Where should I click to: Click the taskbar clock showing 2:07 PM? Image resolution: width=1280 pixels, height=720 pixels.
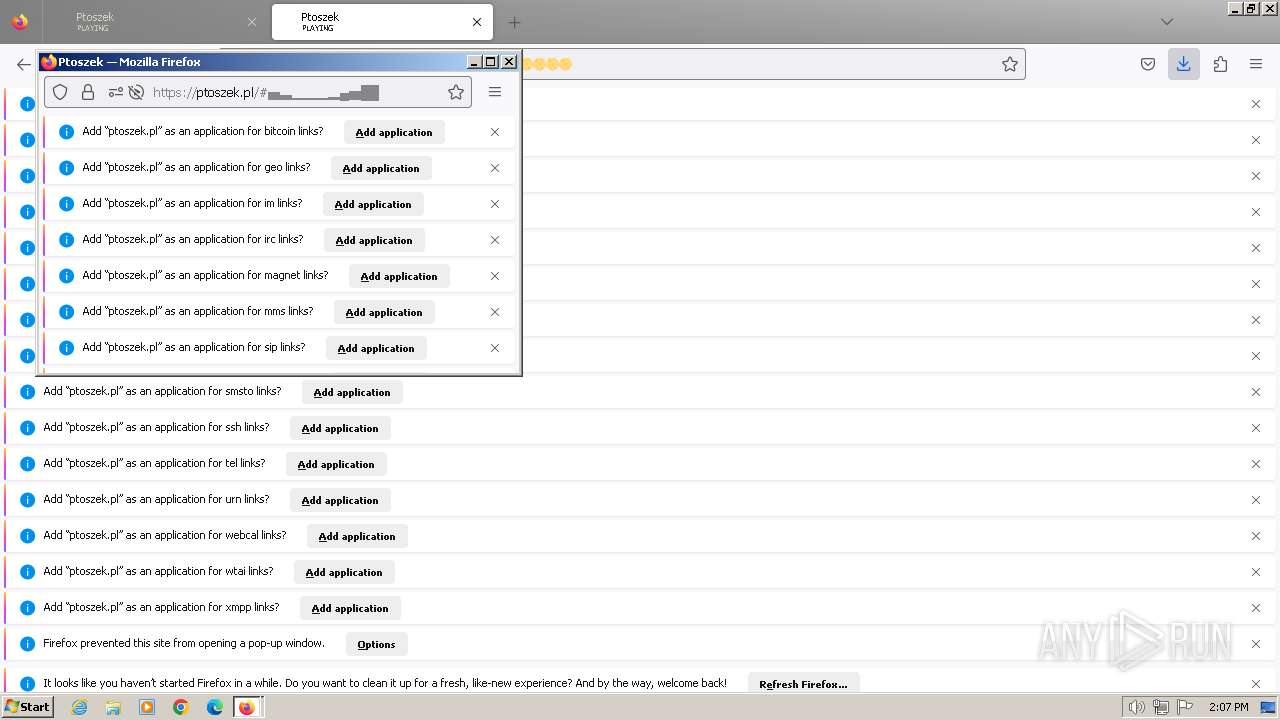[x=1229, y=707]
